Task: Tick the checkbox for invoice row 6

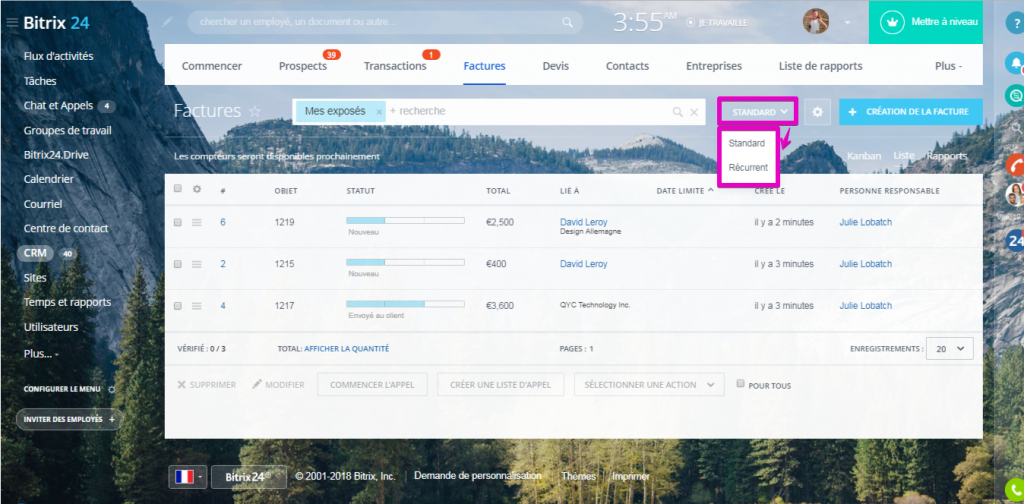Action: click(178, 223)
